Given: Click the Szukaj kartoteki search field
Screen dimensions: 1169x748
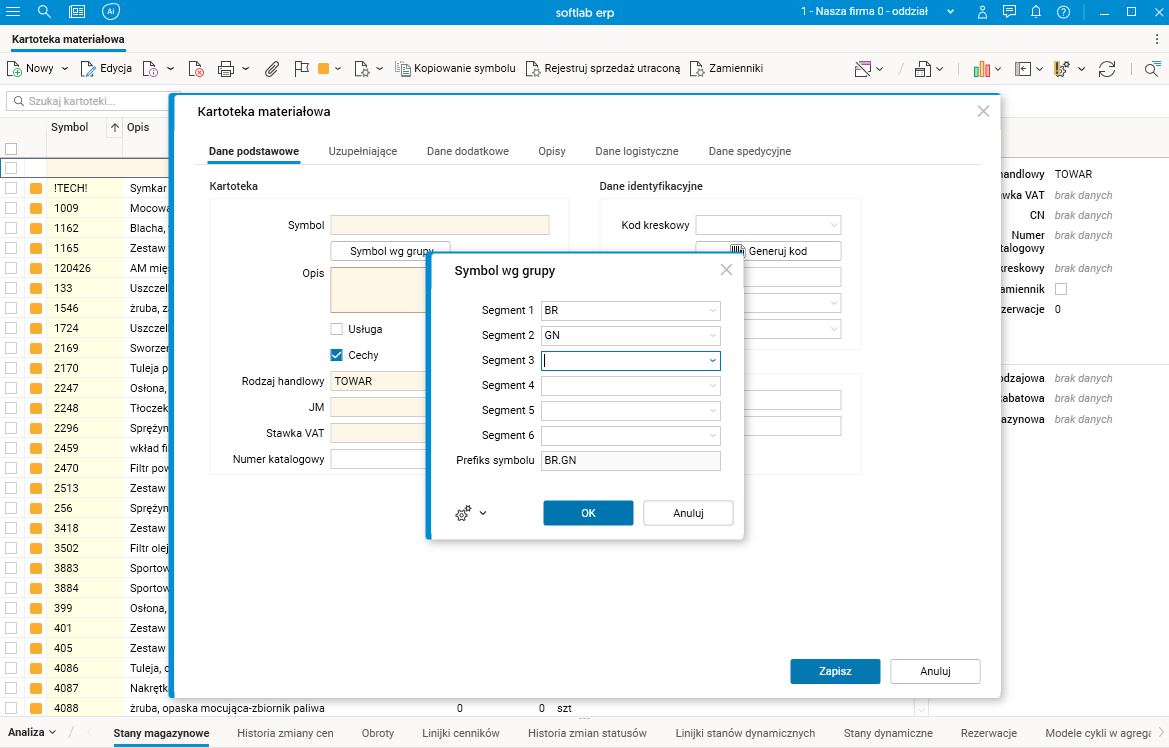Looking at the screenshot, I should pos(90,101).
